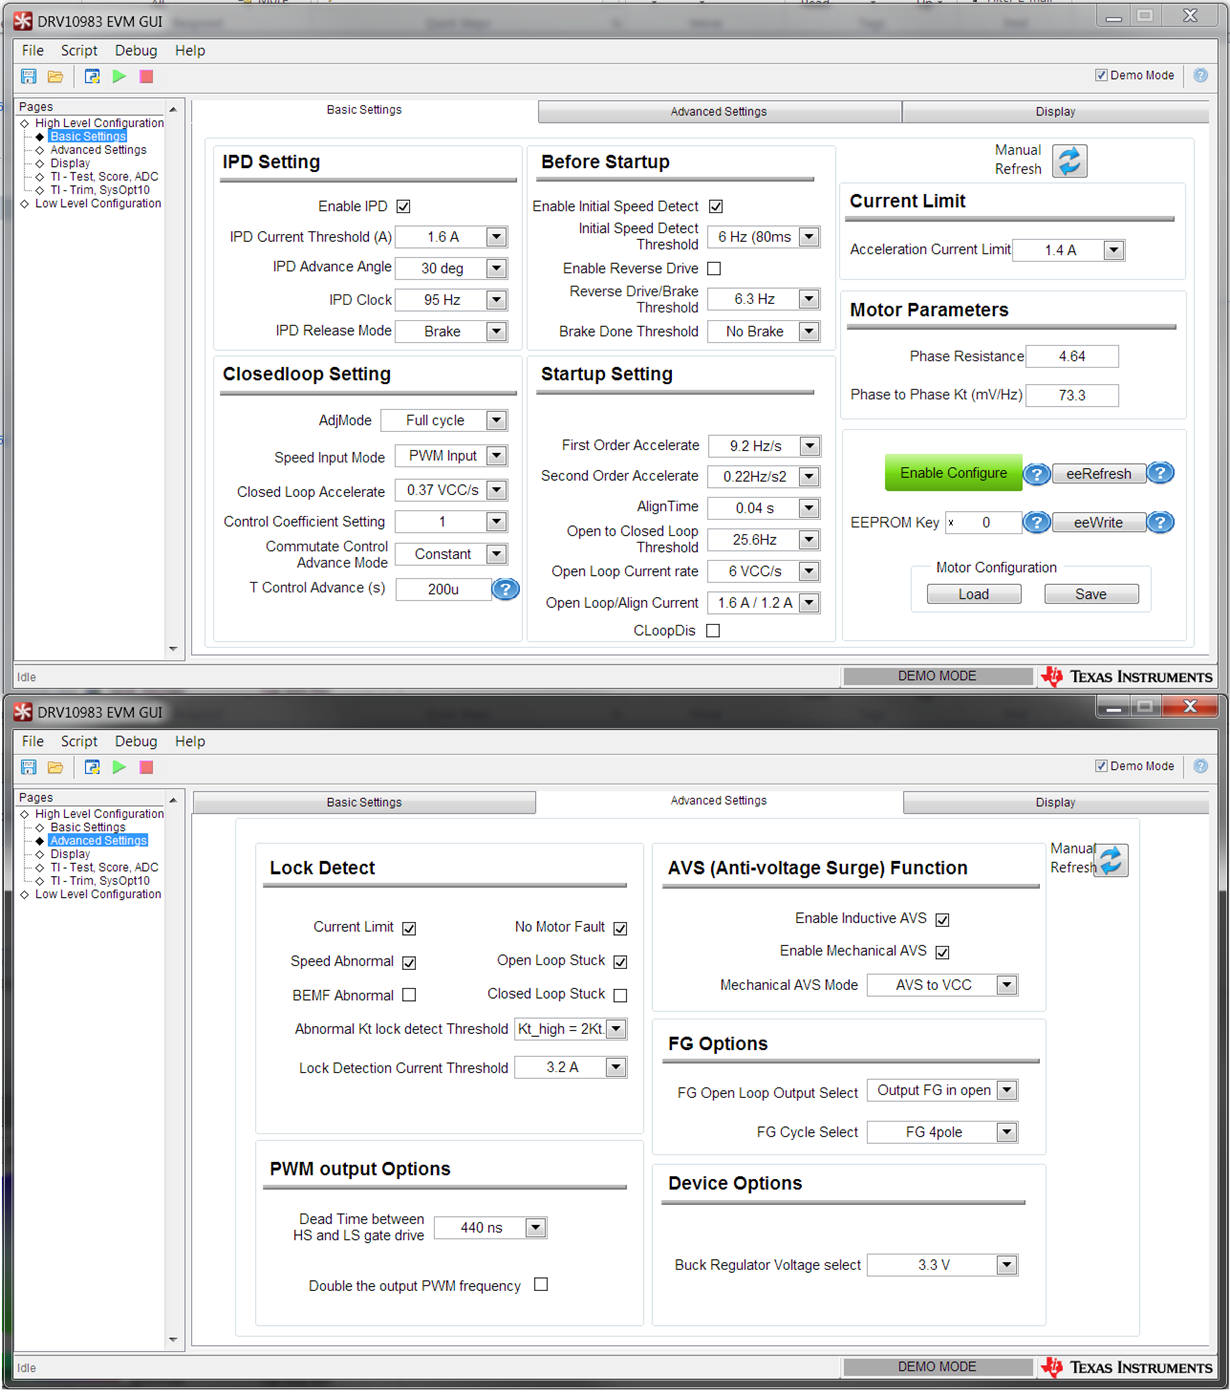Click the refresh page icon in top window toolbar
Viewport: 1230px width, 1395px height.
click(x=92, y=76)
